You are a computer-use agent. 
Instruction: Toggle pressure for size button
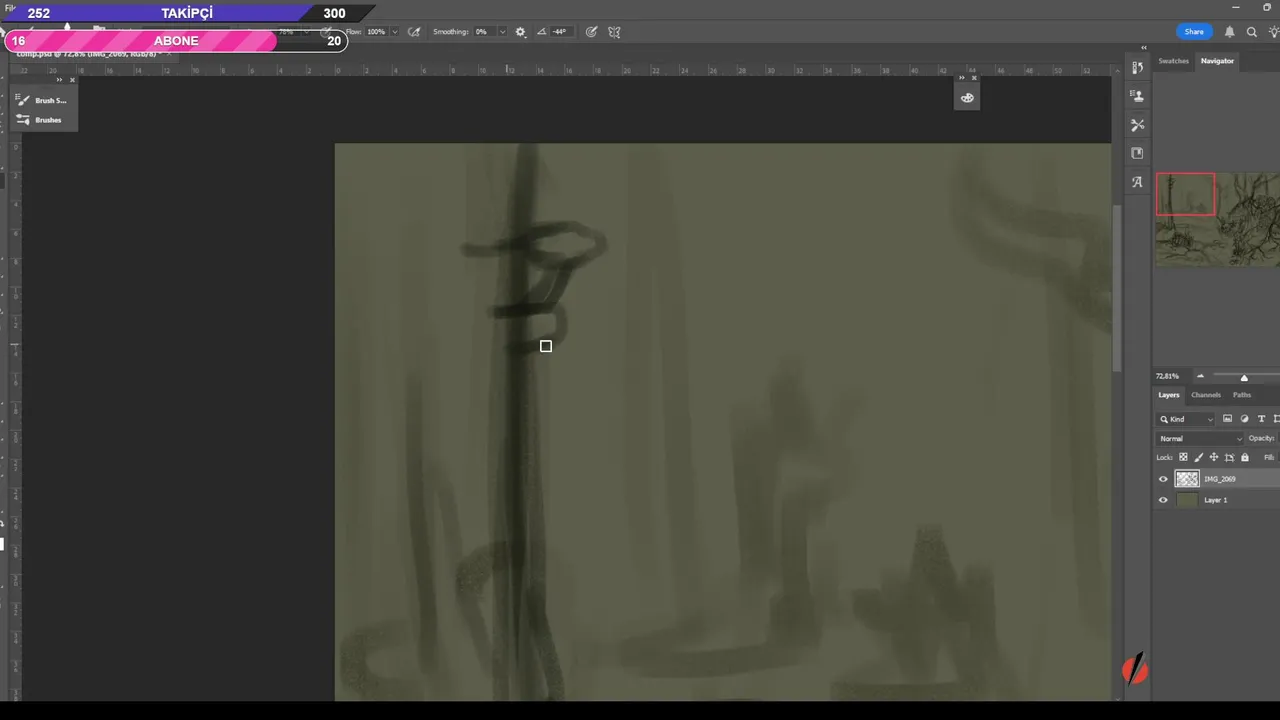click(x=592, y=32)
